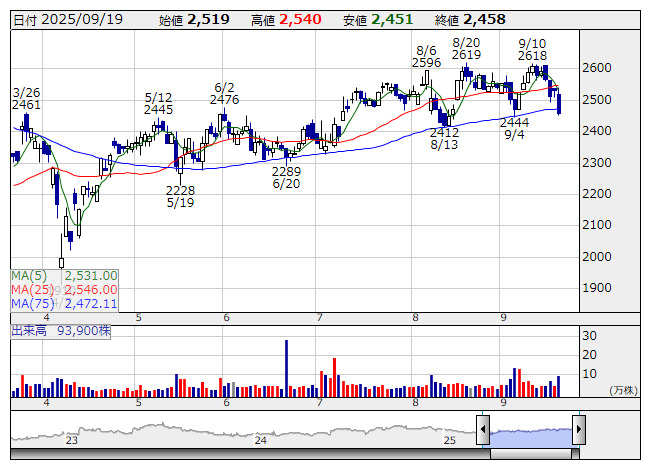653x470 pixels.
Task: Click the 1900 price axis label
Action: coord(597,288)
